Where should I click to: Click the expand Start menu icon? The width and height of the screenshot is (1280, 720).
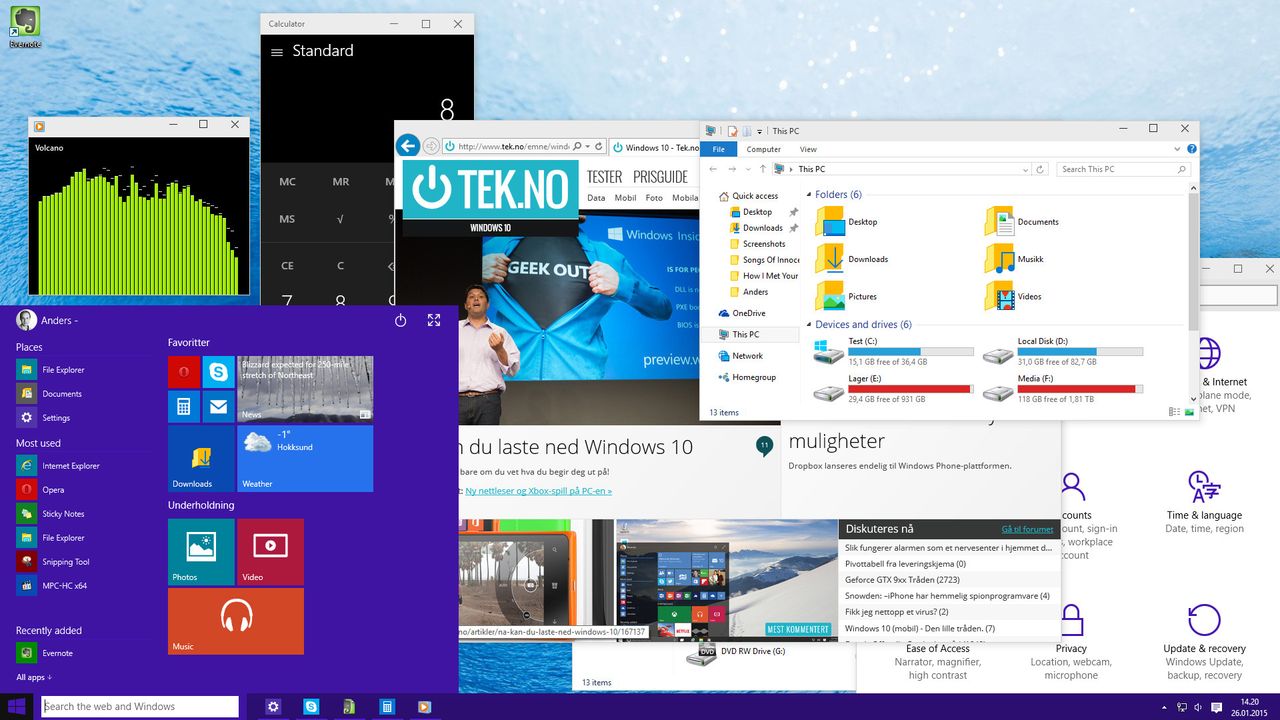tap(434, 320)
